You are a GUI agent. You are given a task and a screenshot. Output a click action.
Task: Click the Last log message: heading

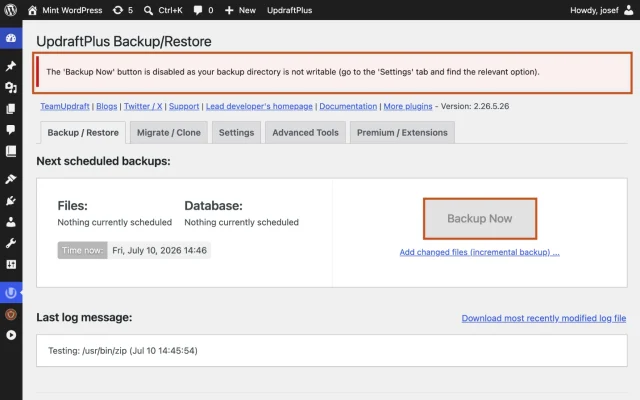pos(84,317)
